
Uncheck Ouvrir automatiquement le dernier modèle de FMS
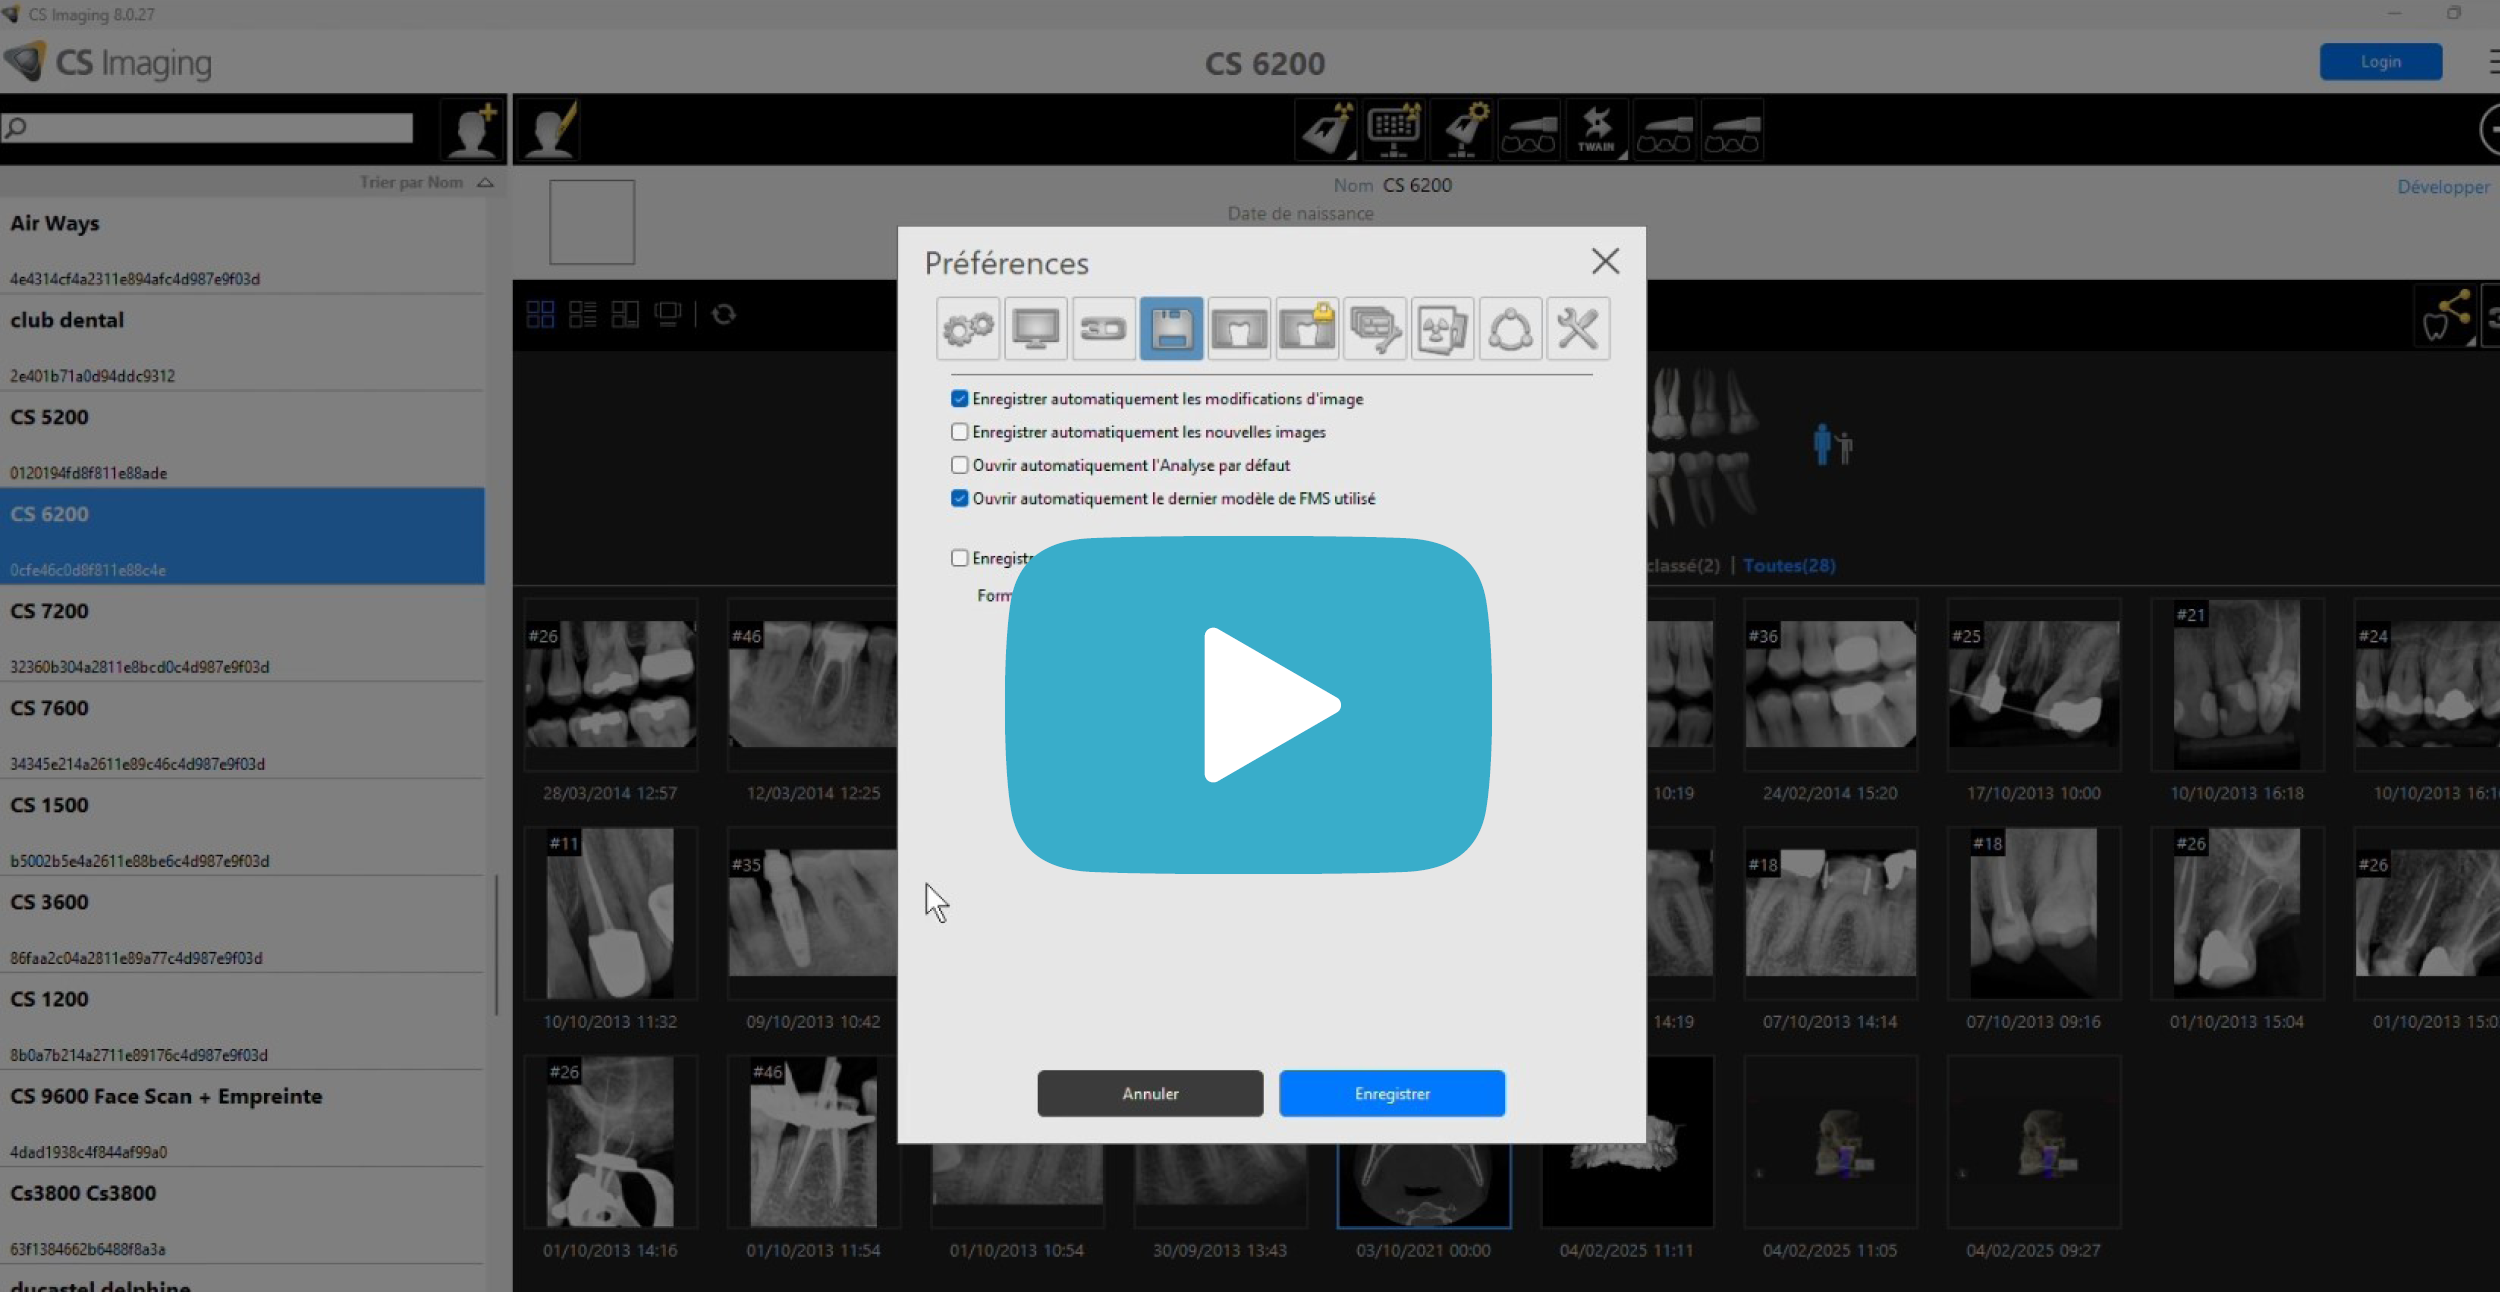pos(960,498)
